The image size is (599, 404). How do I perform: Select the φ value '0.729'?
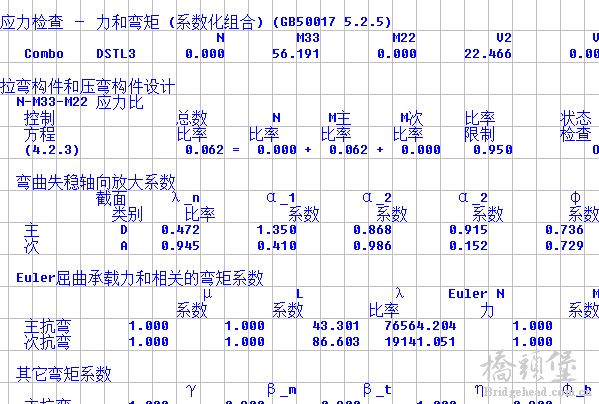click(x=564, y=246)
